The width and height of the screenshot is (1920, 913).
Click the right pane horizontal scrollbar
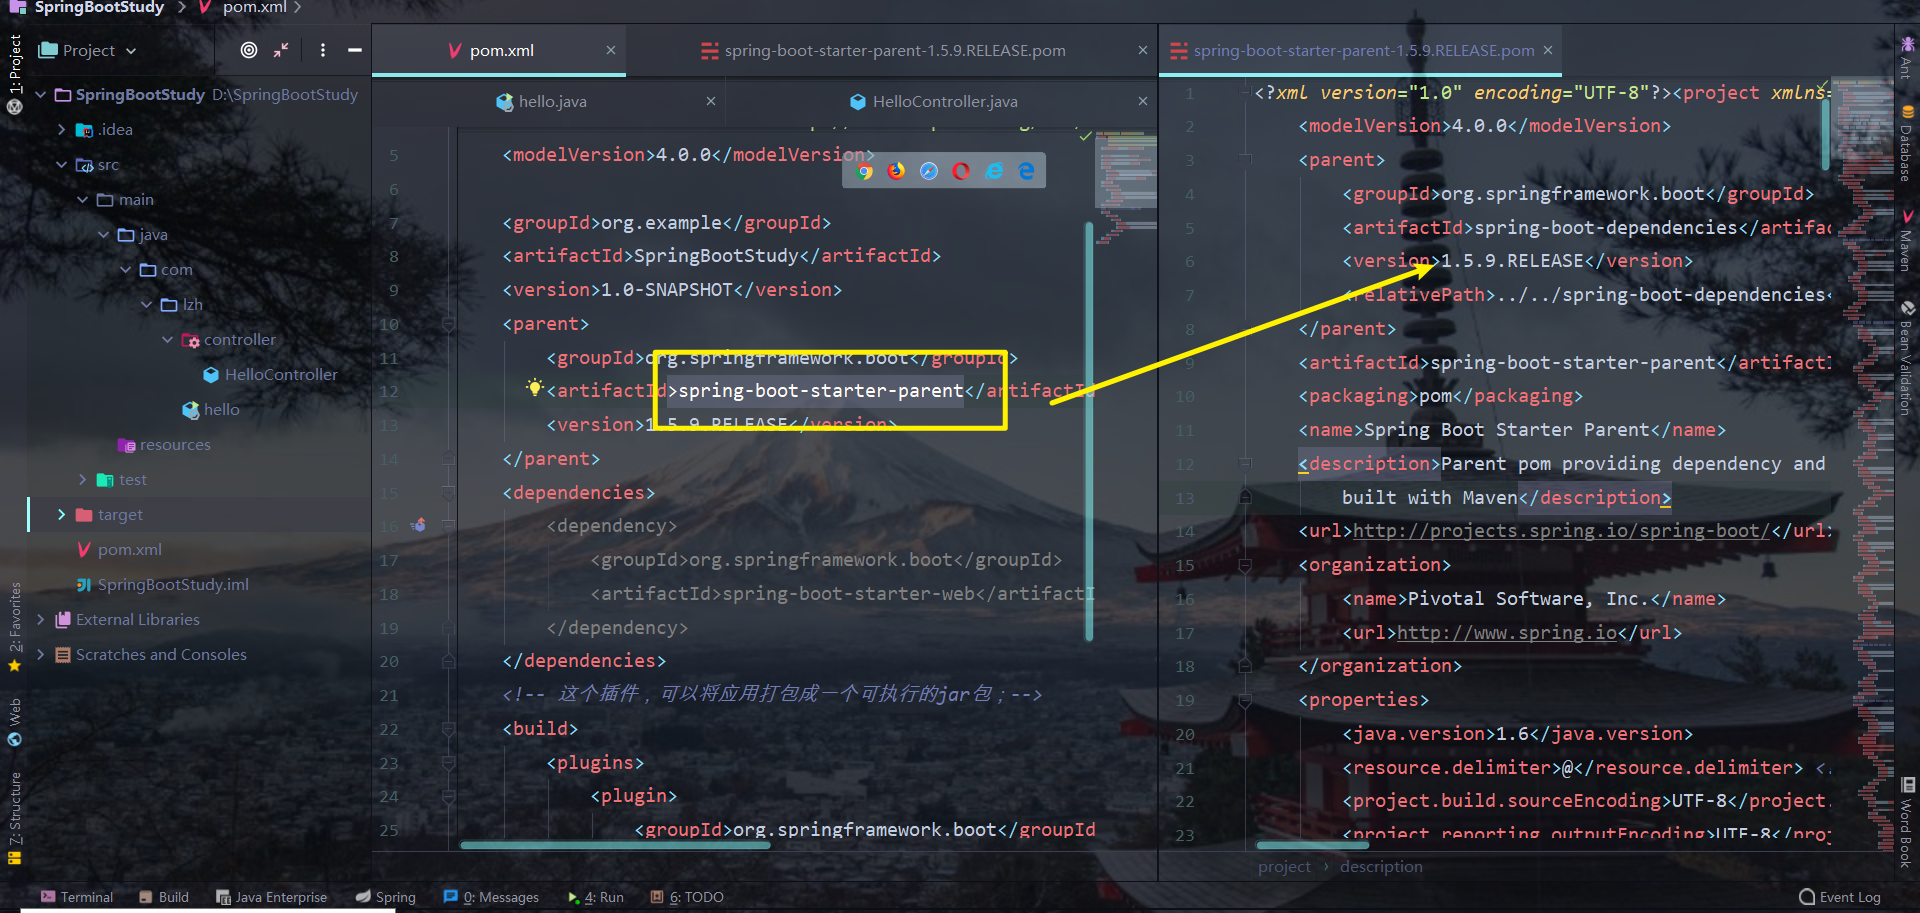(1312, 845)
